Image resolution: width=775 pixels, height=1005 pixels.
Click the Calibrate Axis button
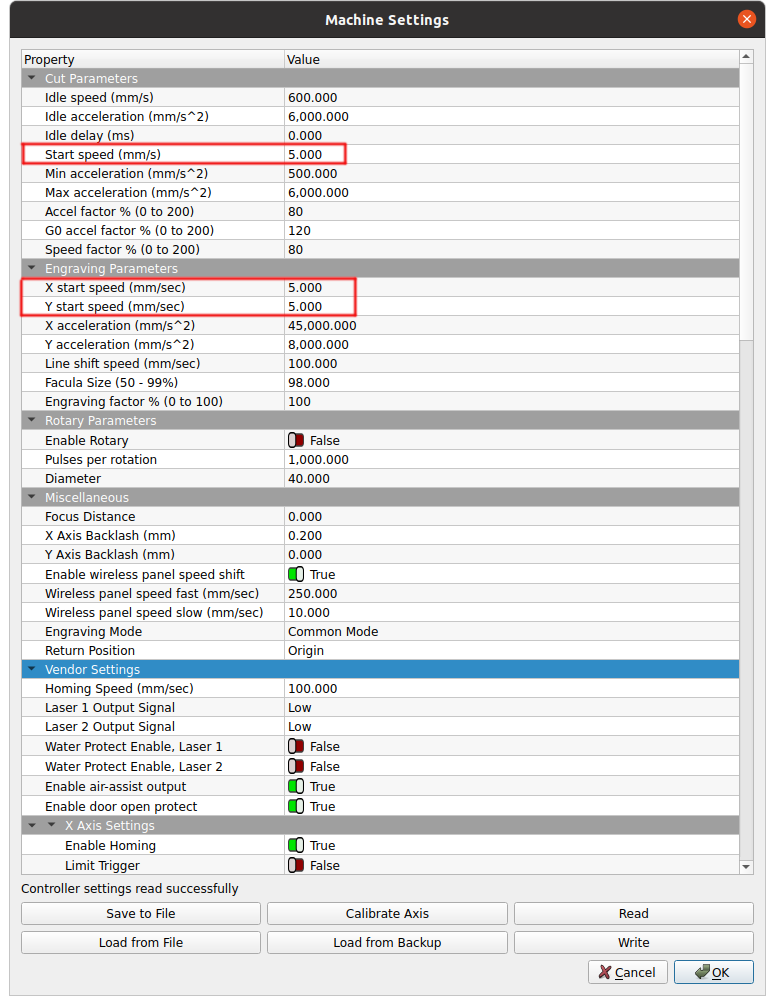[387, 913]
